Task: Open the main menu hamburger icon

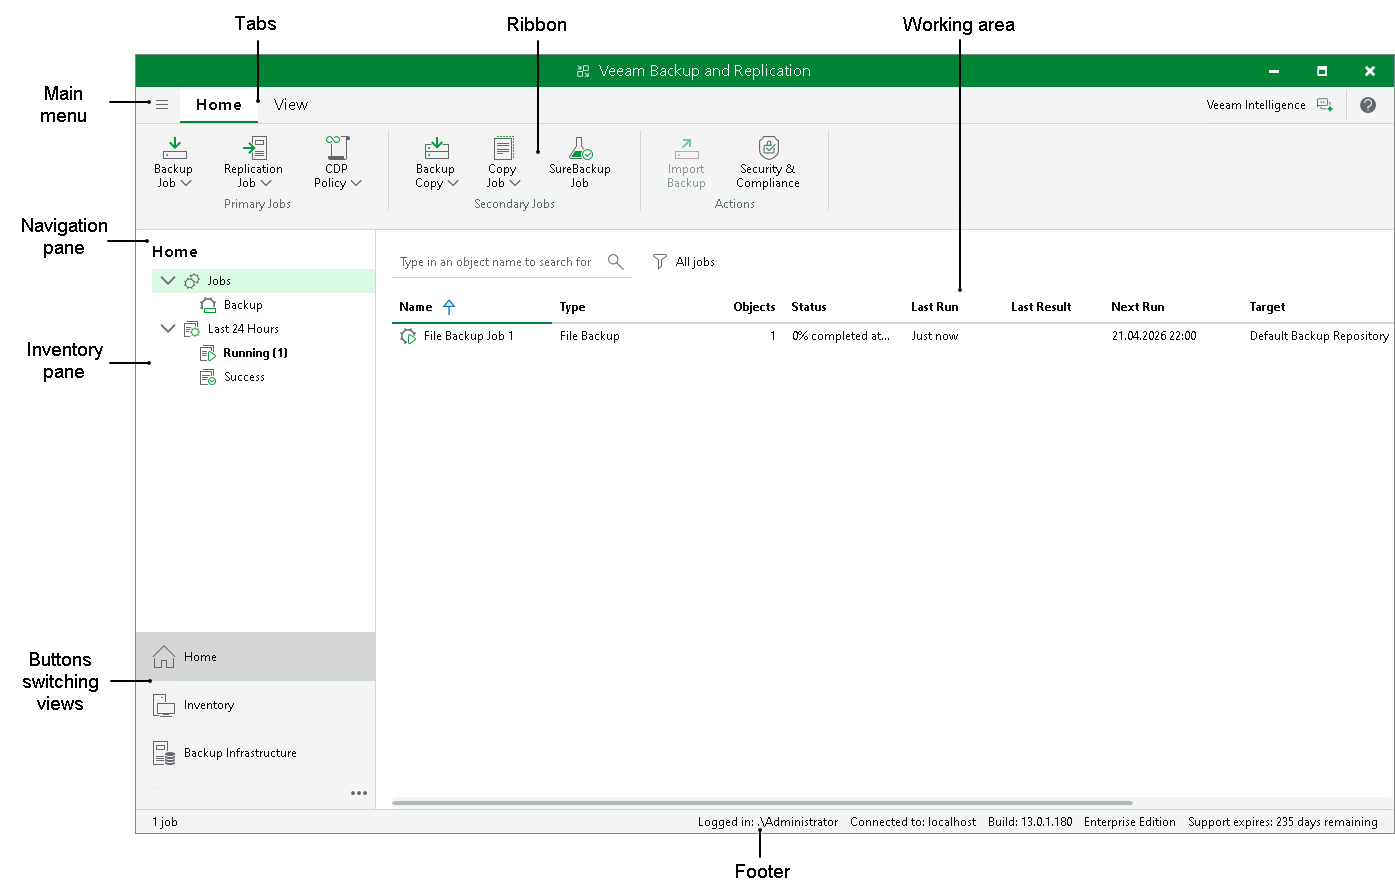Action: 162,105
